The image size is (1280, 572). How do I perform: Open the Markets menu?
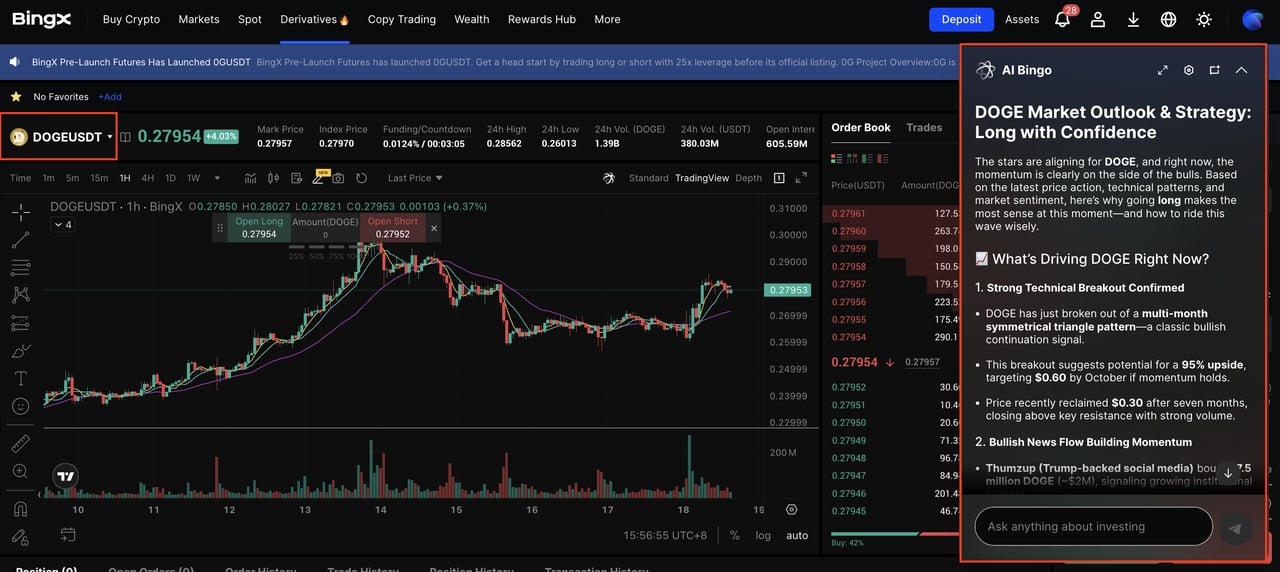(x=199, y=19)
